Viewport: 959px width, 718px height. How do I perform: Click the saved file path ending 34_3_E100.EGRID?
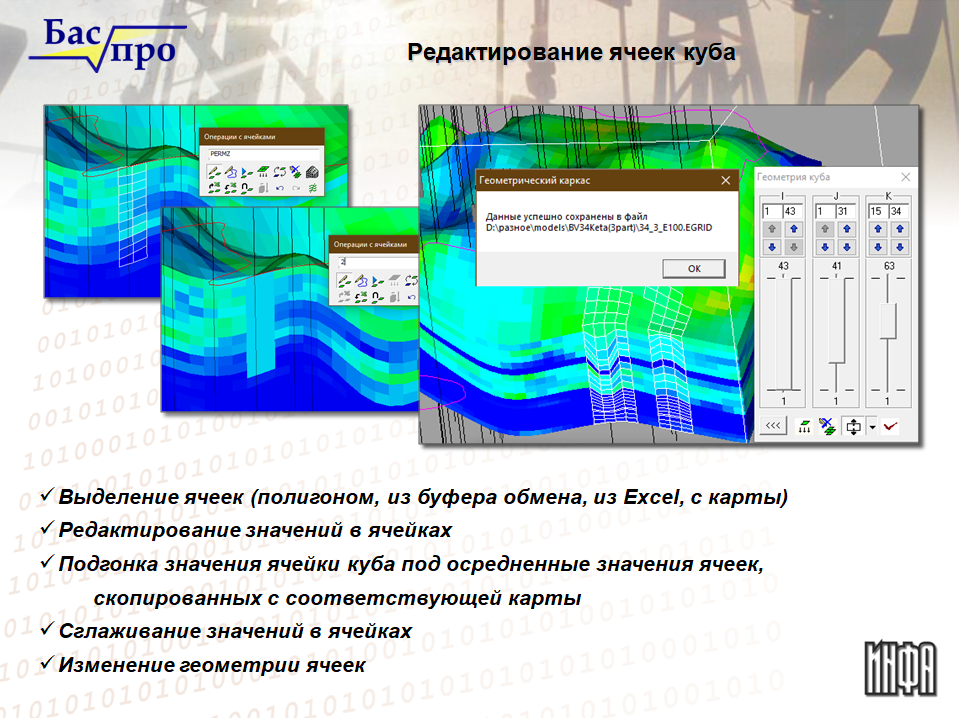[x=599, y=228]
